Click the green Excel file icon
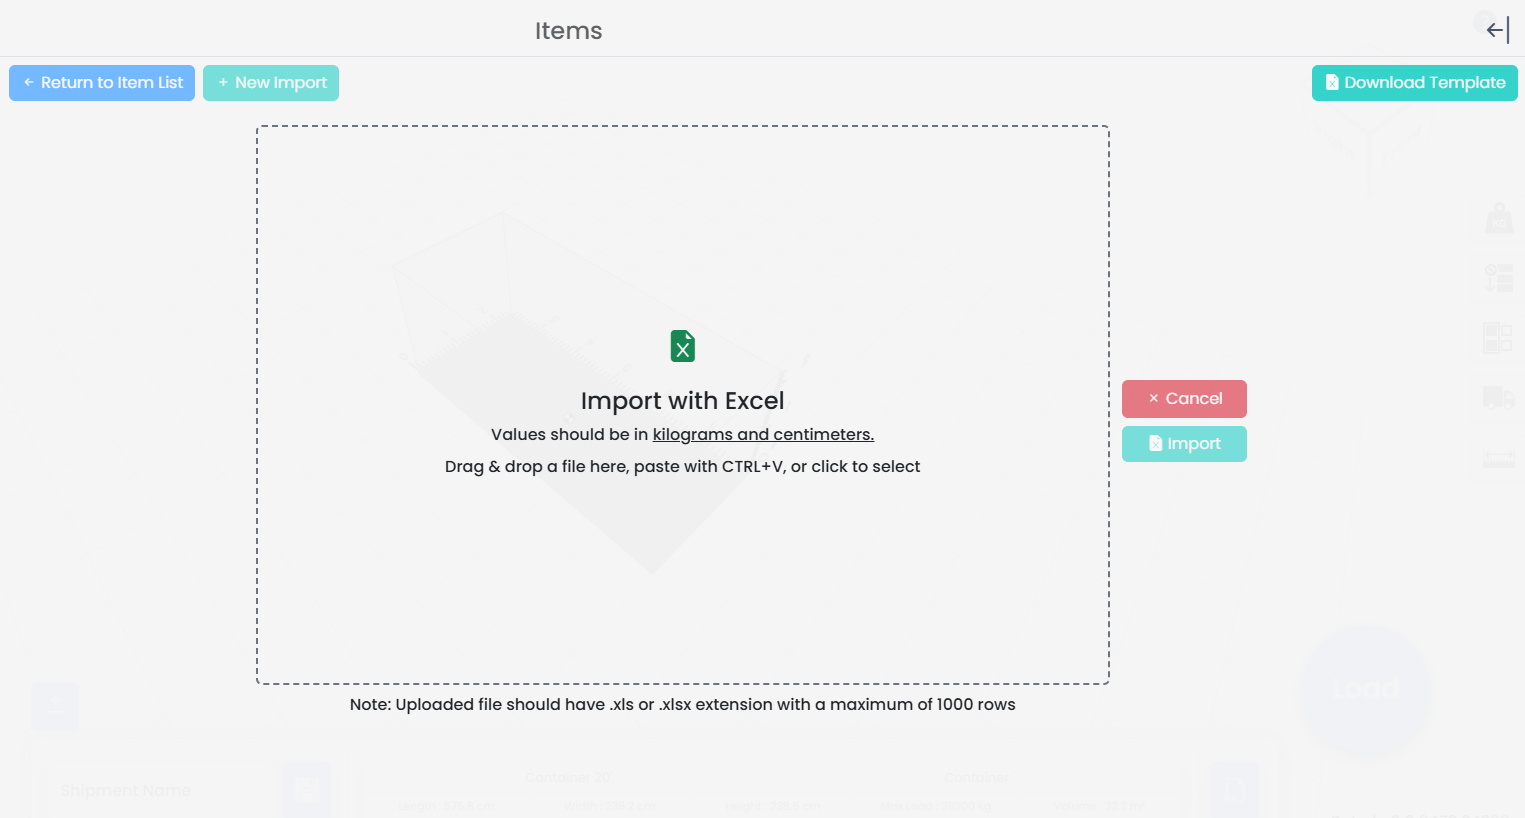The width and height of the screenshot is (1525, 818). click(x=683, y=346)
